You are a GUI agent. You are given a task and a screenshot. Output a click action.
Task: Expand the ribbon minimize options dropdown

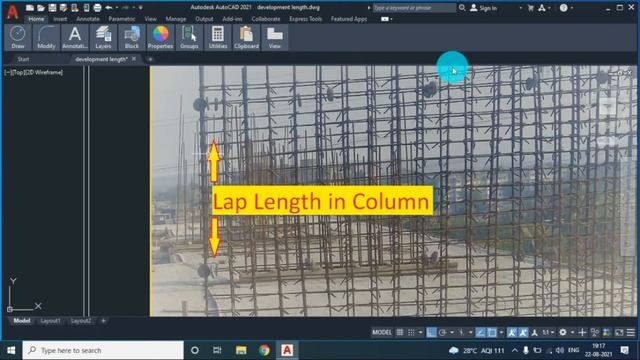(391, 19)
